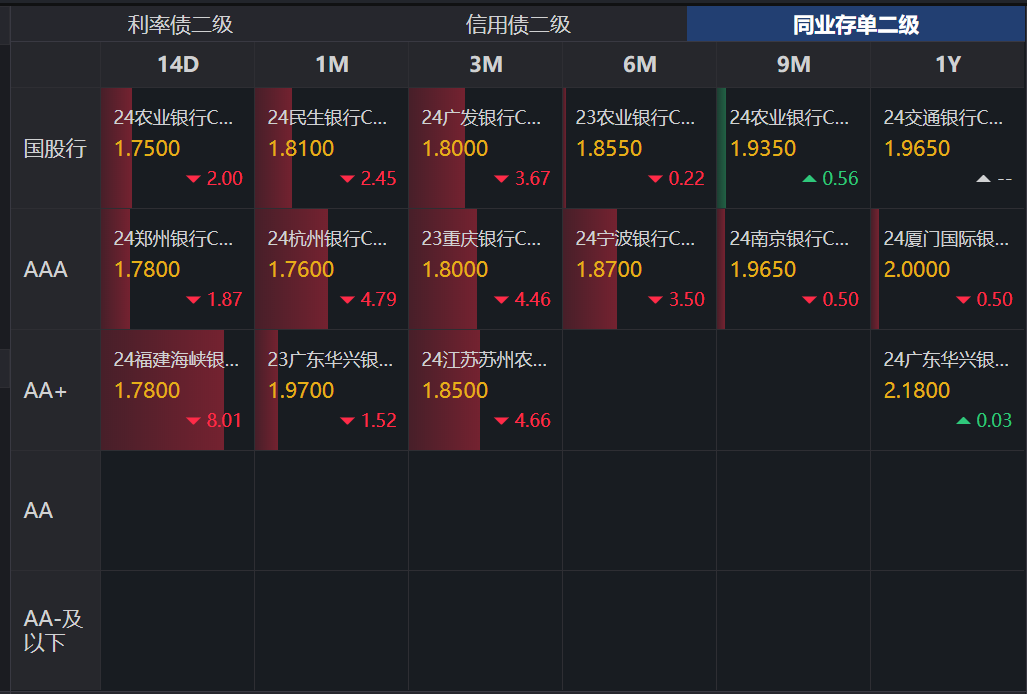This screenshot has height=694, width=1027.
Task: Click red down arrow beside 3.67
Action: click(x=501, y=179)
